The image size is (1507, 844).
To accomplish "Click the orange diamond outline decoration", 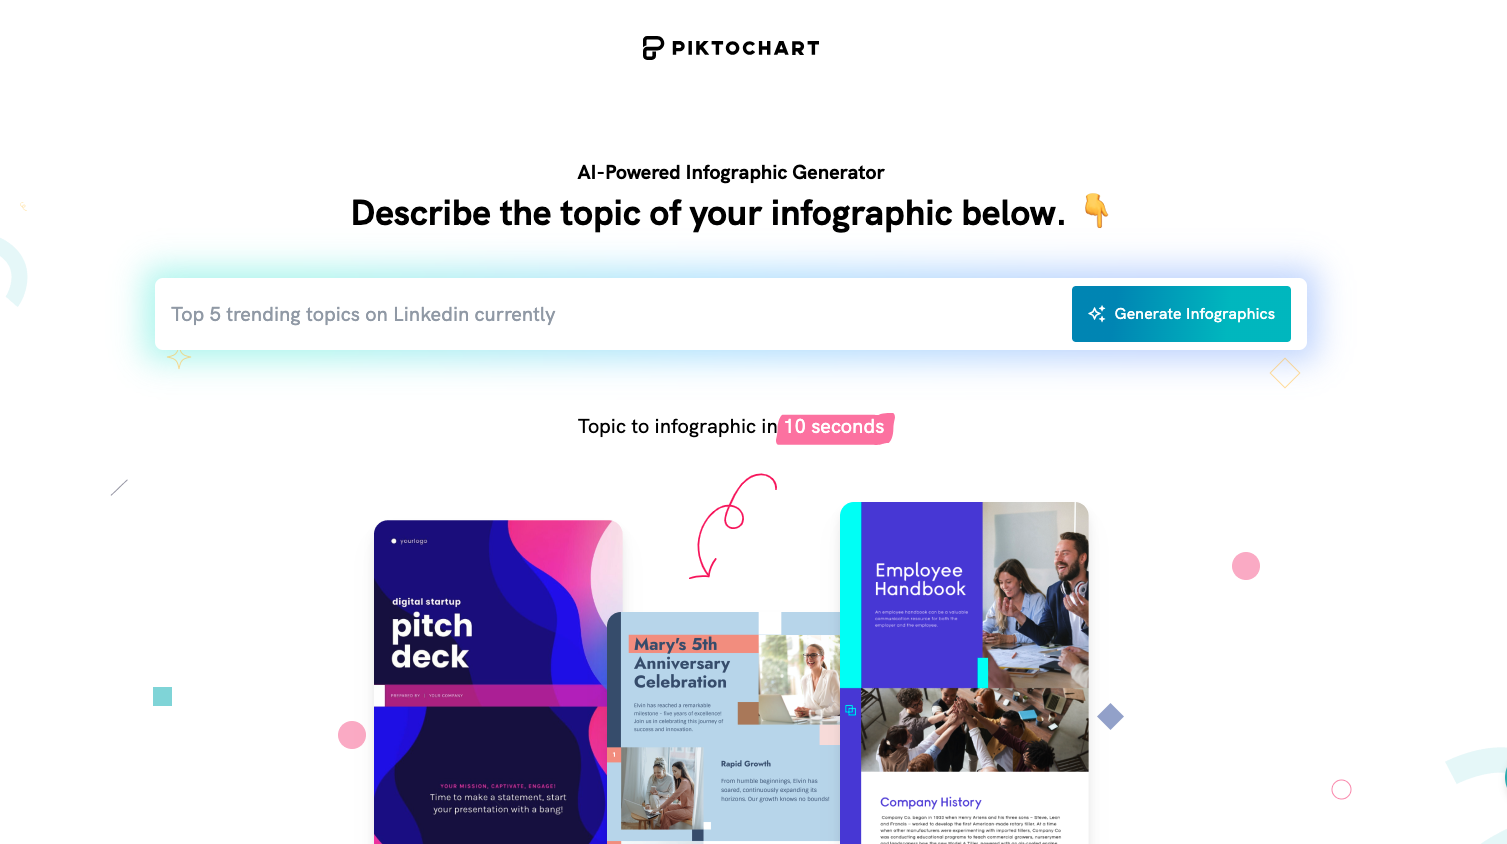I will coord(1285,374).
